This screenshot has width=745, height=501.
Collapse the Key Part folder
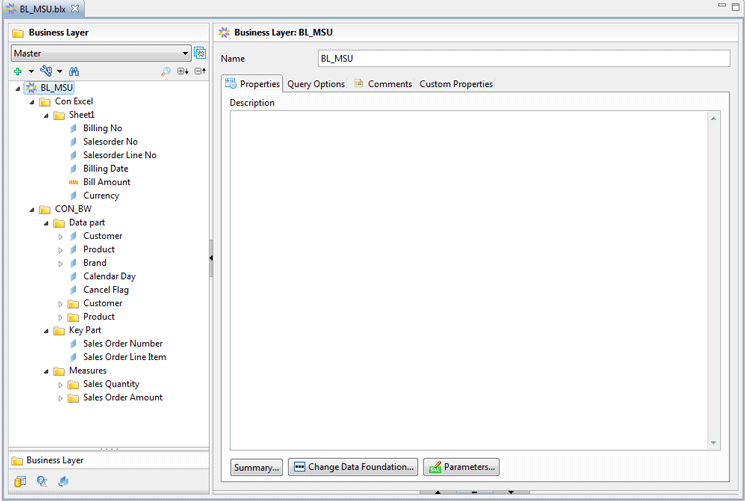click(46, 331)
